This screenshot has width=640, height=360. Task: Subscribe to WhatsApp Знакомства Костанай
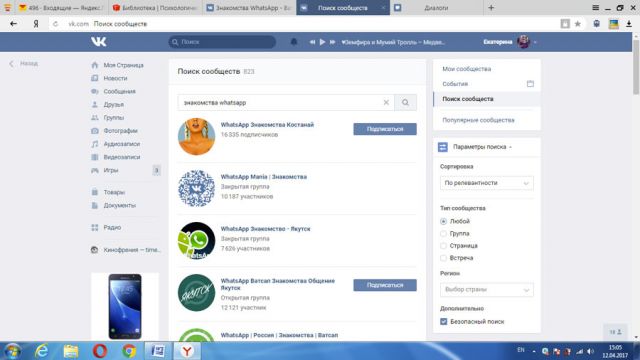pos(385,129)
